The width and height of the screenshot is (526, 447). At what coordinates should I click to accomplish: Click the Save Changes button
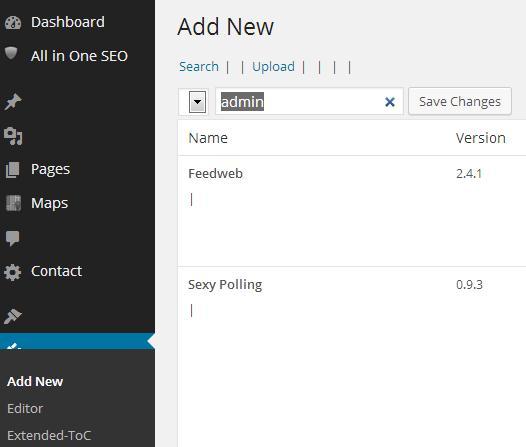[460, 101]
